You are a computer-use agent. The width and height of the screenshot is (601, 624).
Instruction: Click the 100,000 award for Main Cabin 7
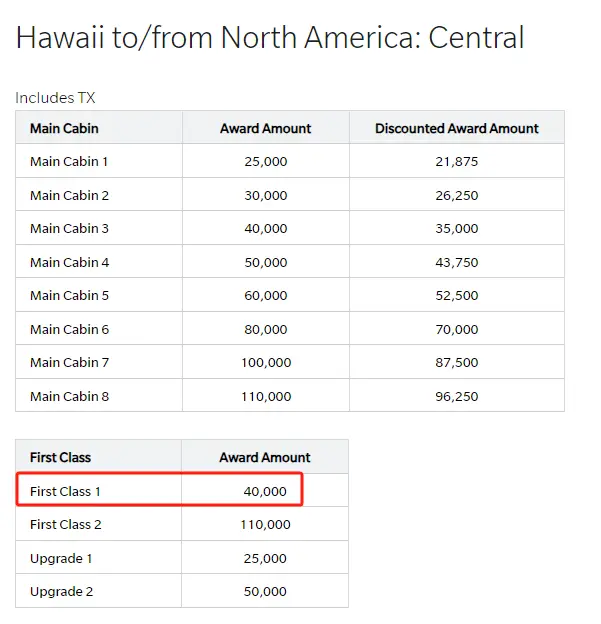click(x=265, y=363)
